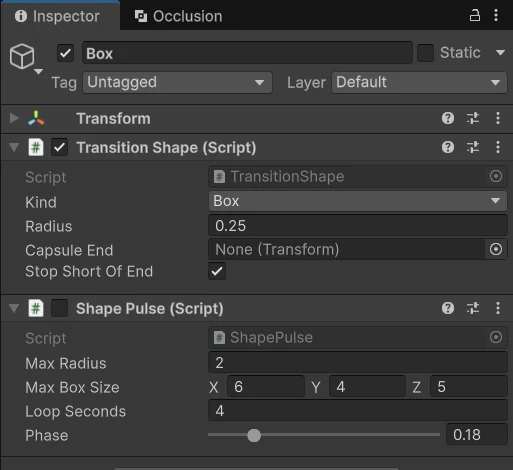The image size is (513, 470).
Task: Toggle the Inspector lock icon
Action: coord(475,15)
